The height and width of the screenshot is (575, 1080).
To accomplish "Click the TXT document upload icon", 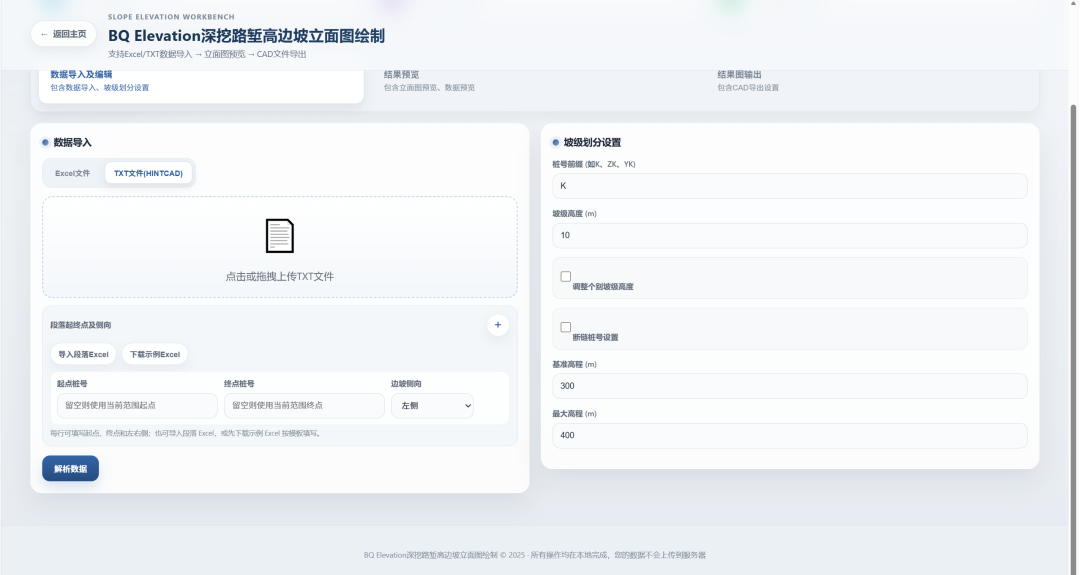I will coord(280,236).
